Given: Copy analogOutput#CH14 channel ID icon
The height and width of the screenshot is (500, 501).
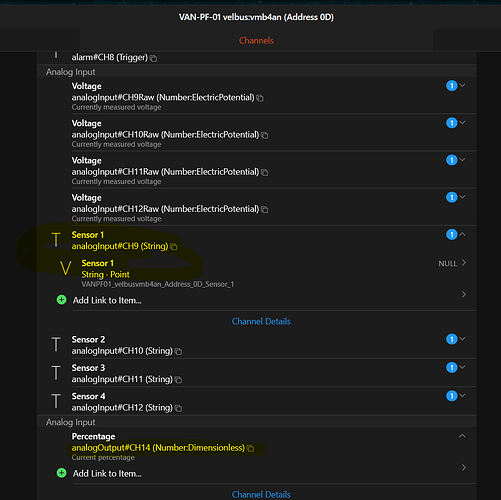Looking at the screenshot, I should tap(250, 448).
